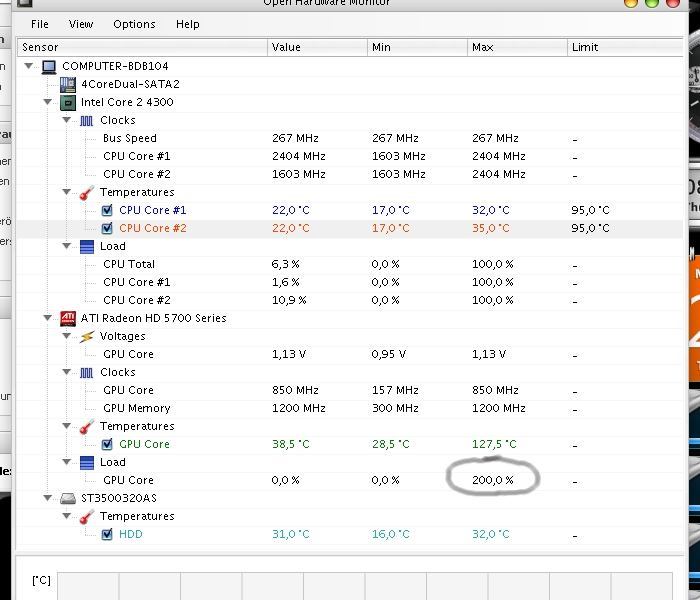This screenshot has height=600, width=700.
Task: Click the Min column header
Action: point(417,47)
